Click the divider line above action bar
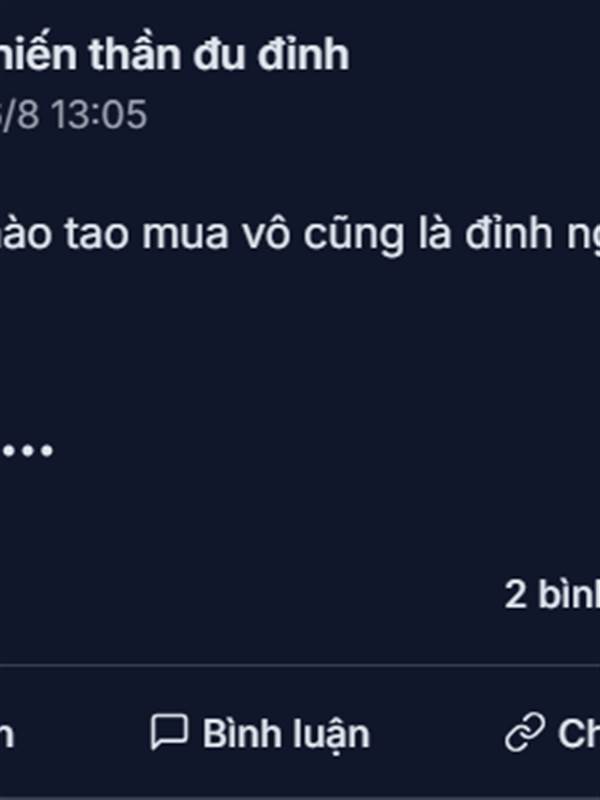This screenshot has width=600, height=800. coord(300,665)
